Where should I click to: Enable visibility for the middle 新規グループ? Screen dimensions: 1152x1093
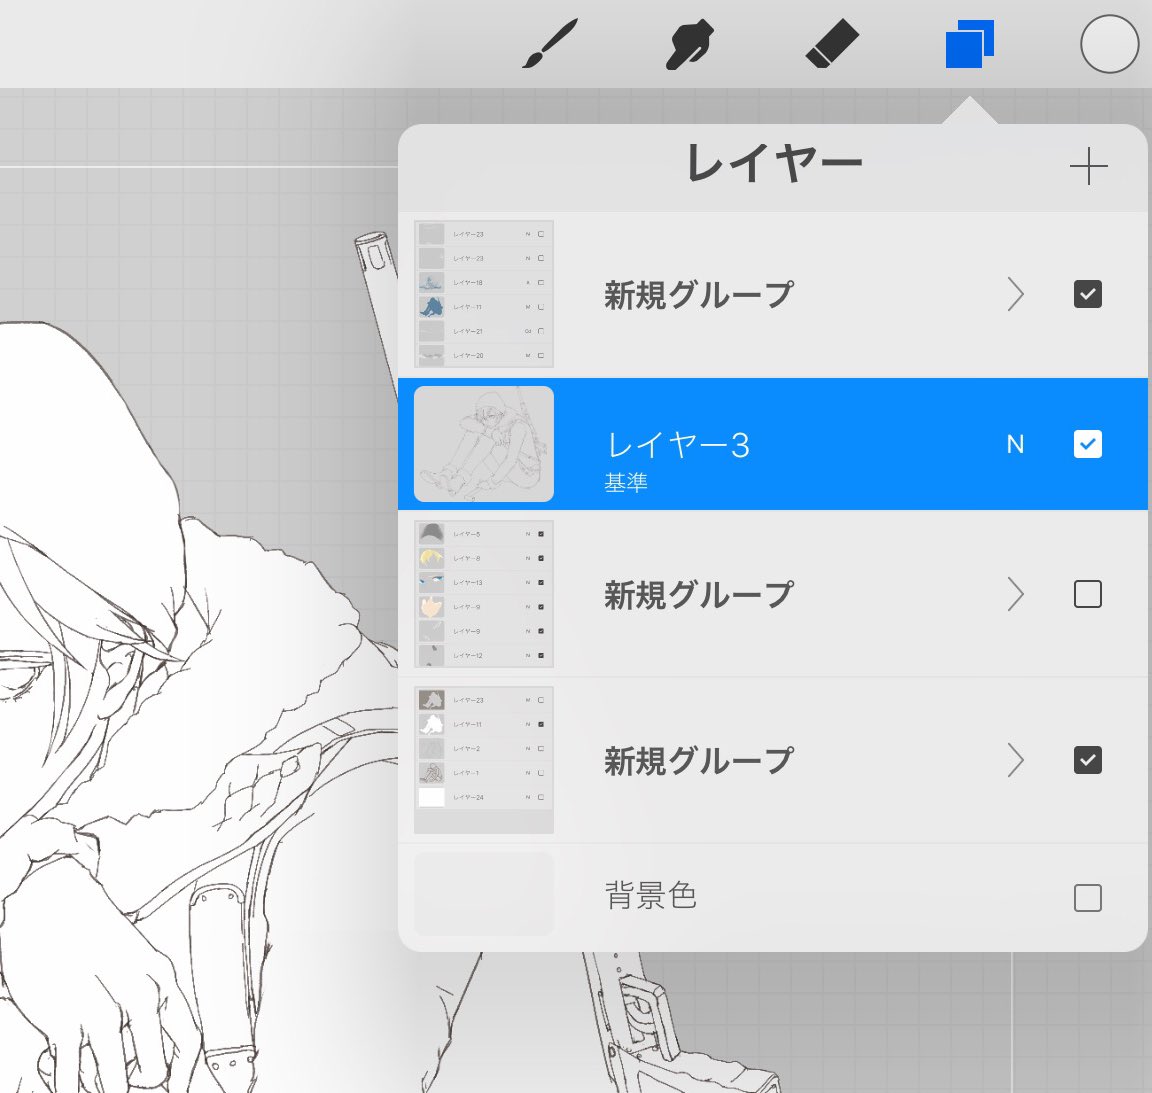1087,594
